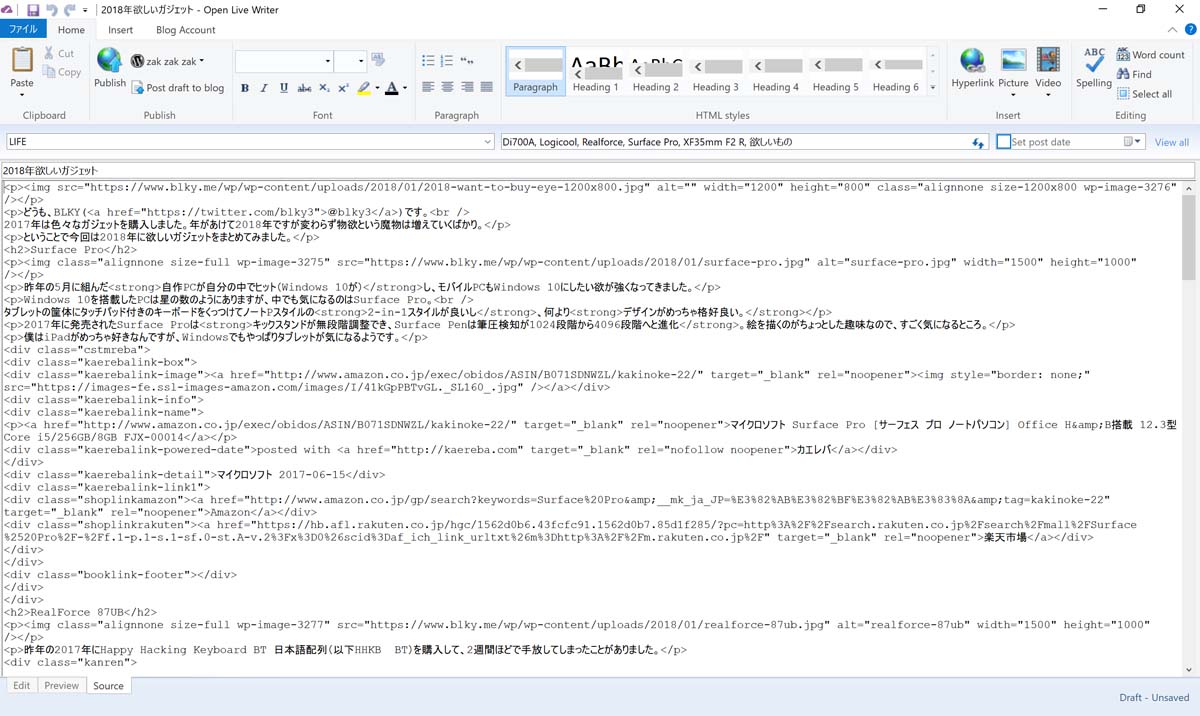Open the Blog Account ribbon tab
Screen dimensions: 1200x716
tap(186, 30)
